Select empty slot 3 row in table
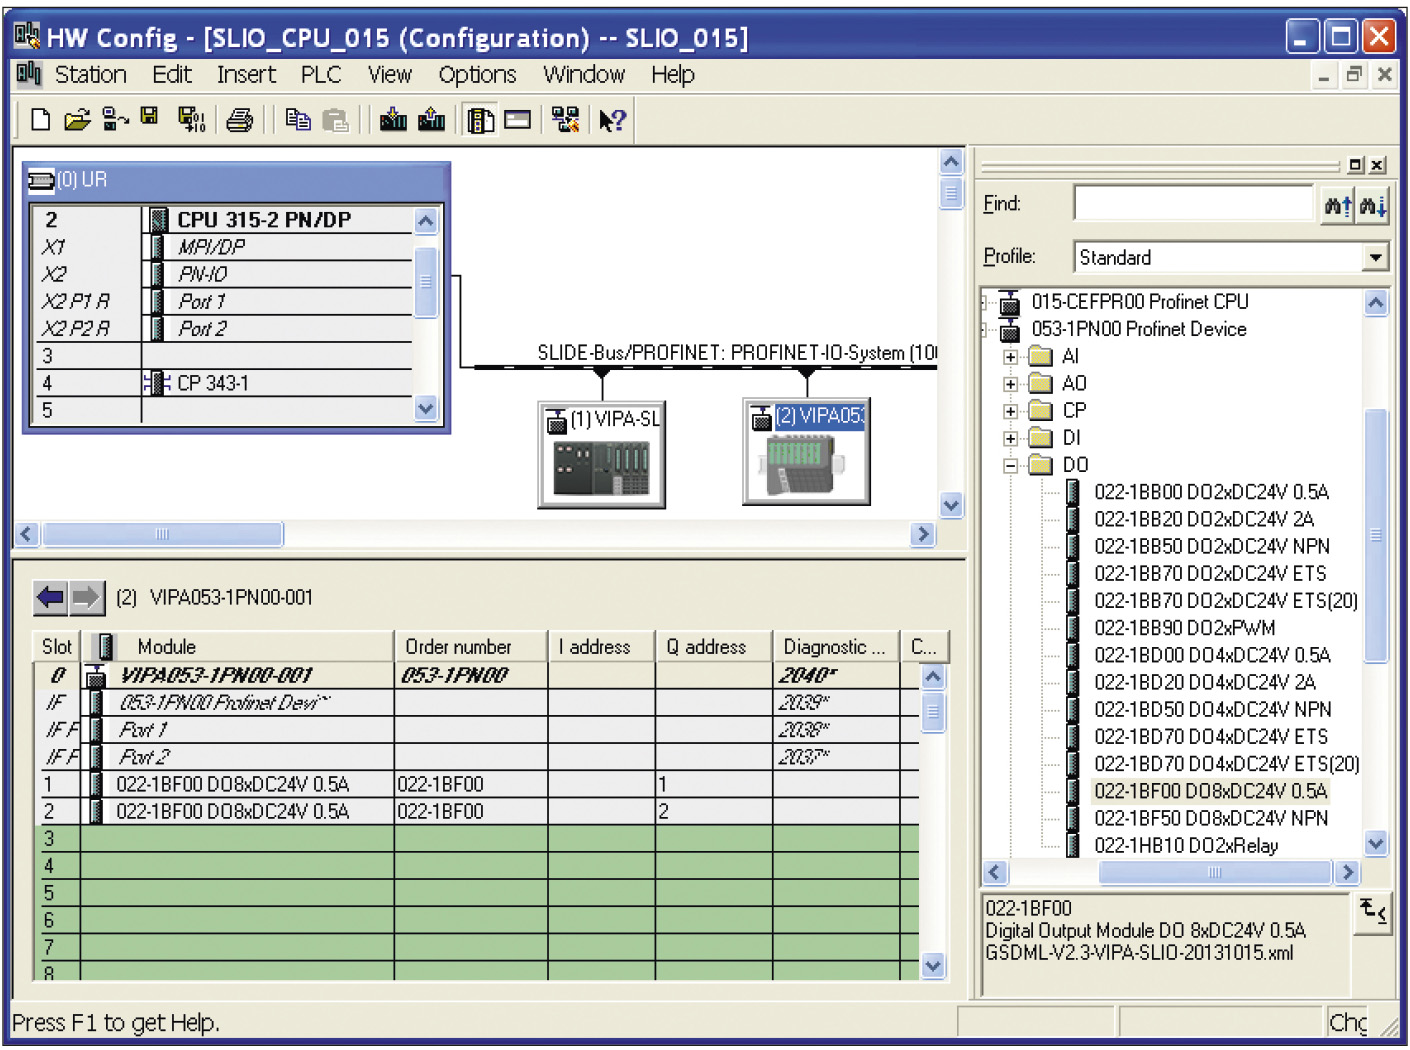The width and height of the screenshot is (1410, 1050). [477, 839]
